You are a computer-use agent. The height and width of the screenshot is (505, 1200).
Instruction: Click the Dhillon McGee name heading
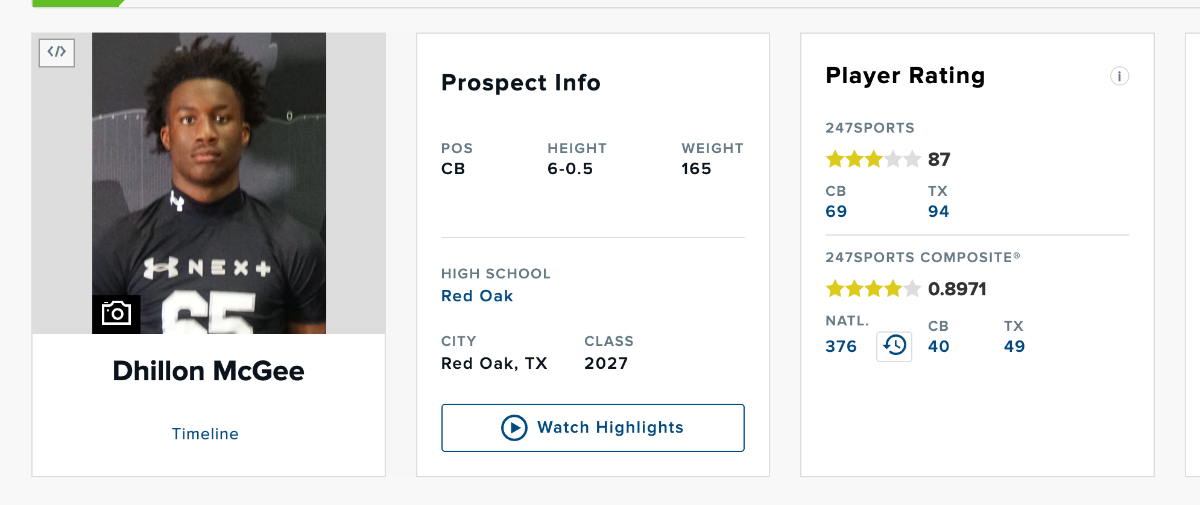coord(208,372)
